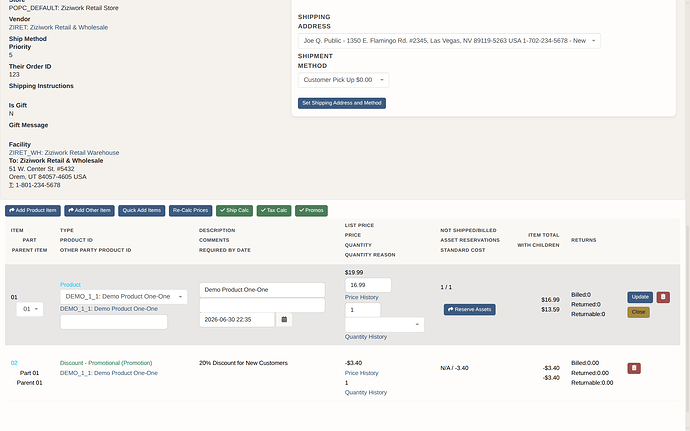The width and height of the screenshot is (690, 431).
Task: Click the N/A / -3.40 cell
Action: [455, 368]
